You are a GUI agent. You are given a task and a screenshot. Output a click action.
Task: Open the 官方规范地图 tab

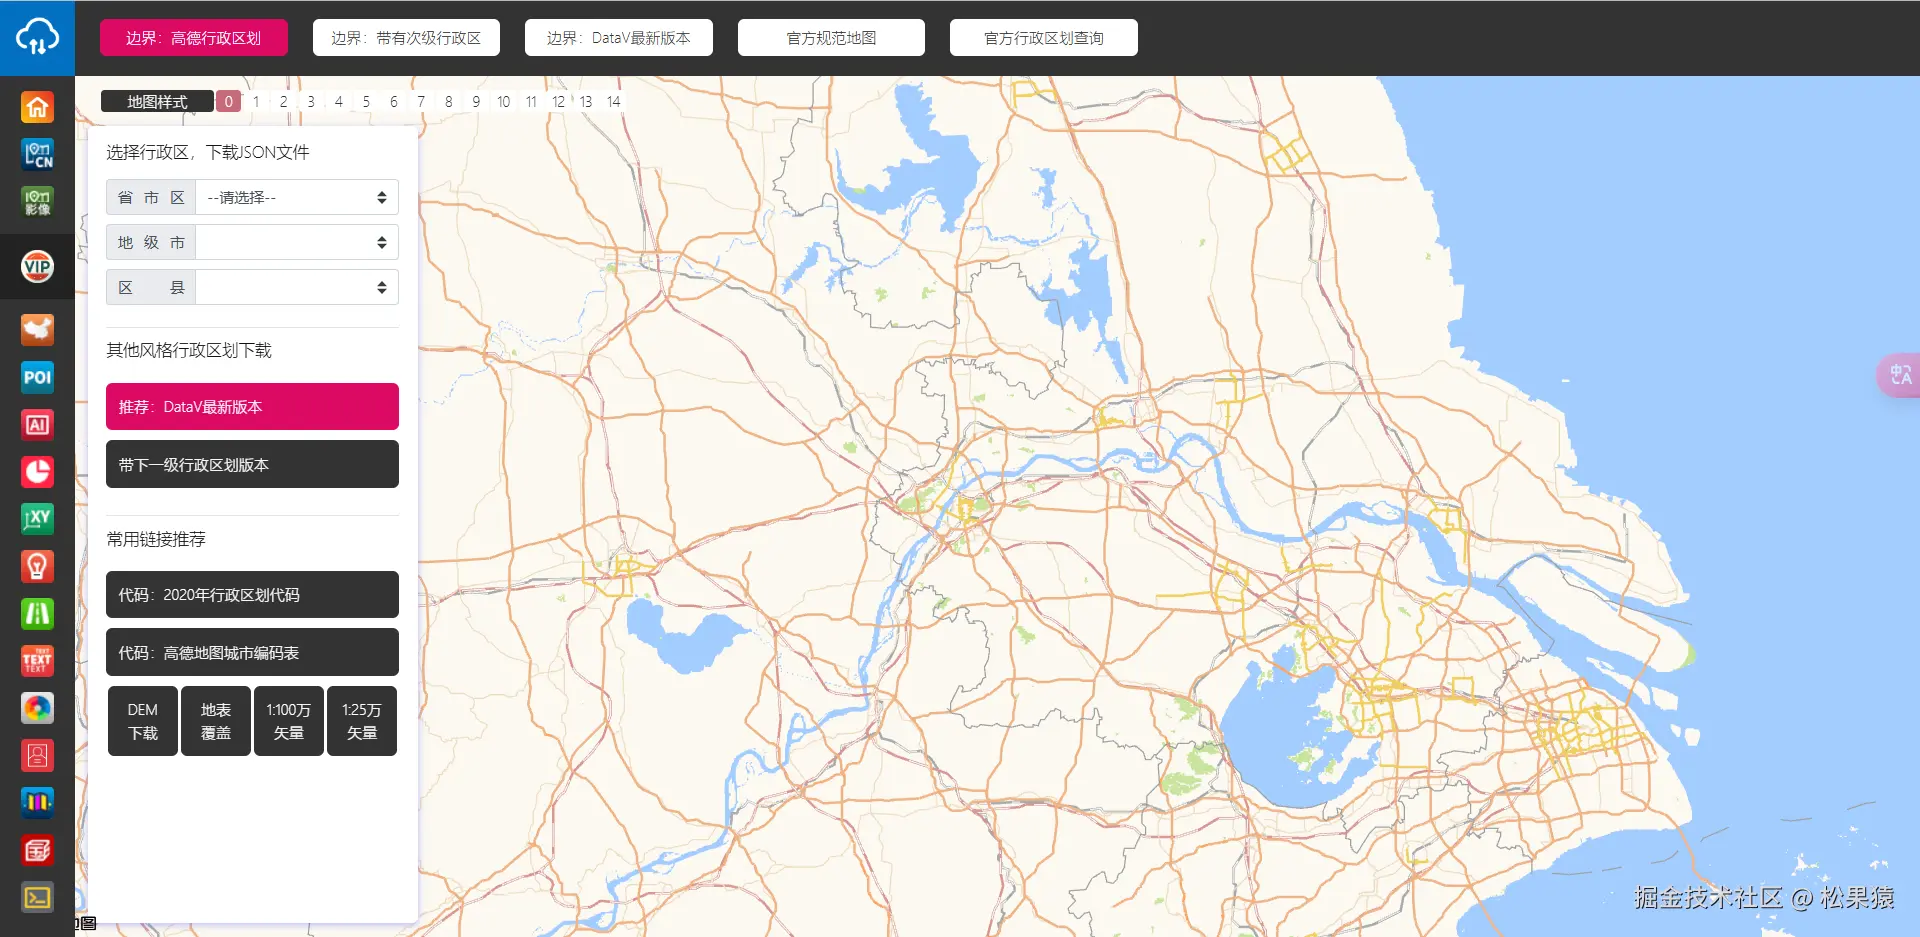coord(831,38)
